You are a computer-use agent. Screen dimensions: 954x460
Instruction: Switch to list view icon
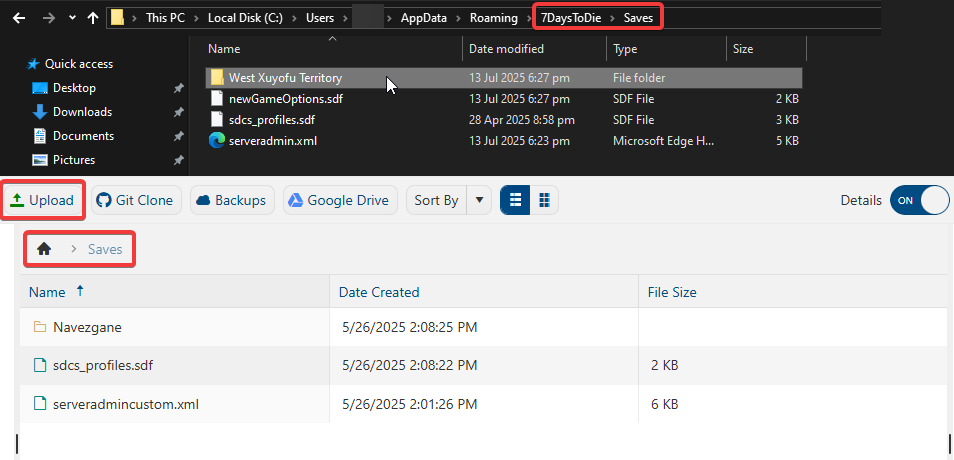tap(515, 200)
